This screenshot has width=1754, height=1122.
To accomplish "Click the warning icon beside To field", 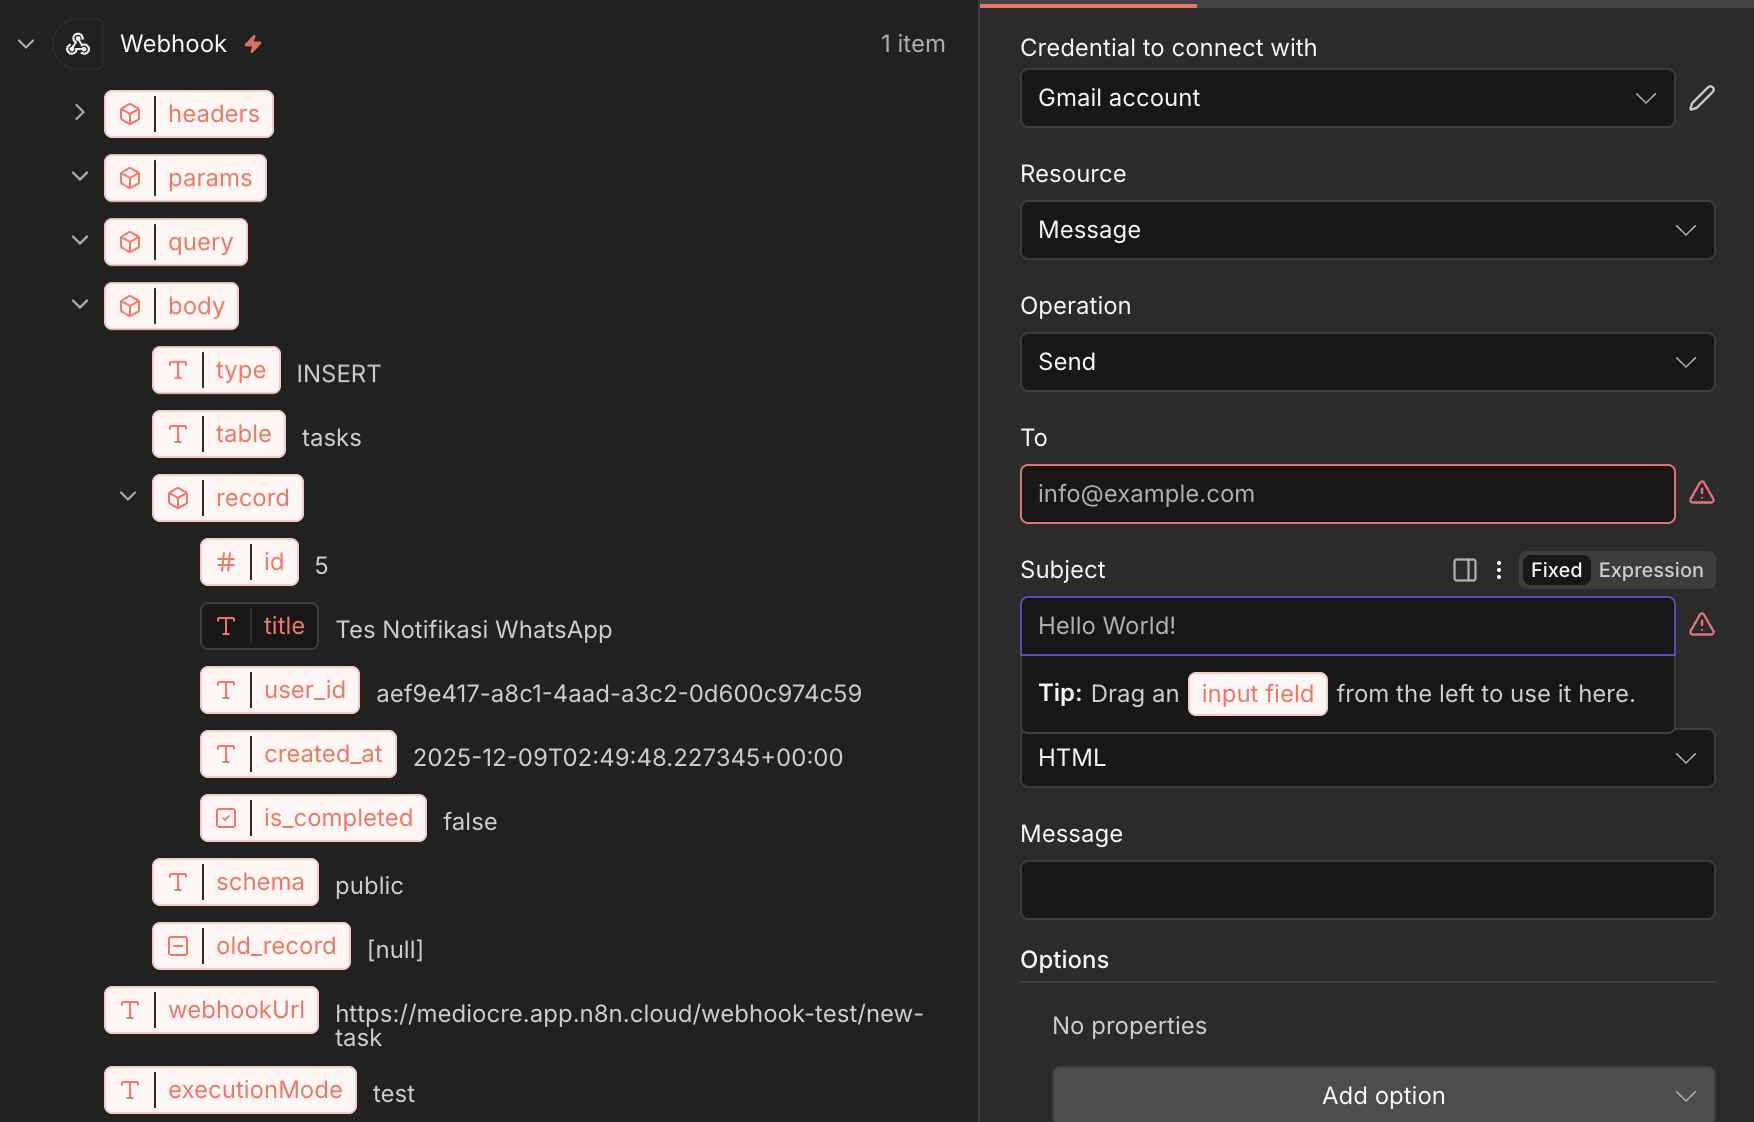I will pos(1702,493).
